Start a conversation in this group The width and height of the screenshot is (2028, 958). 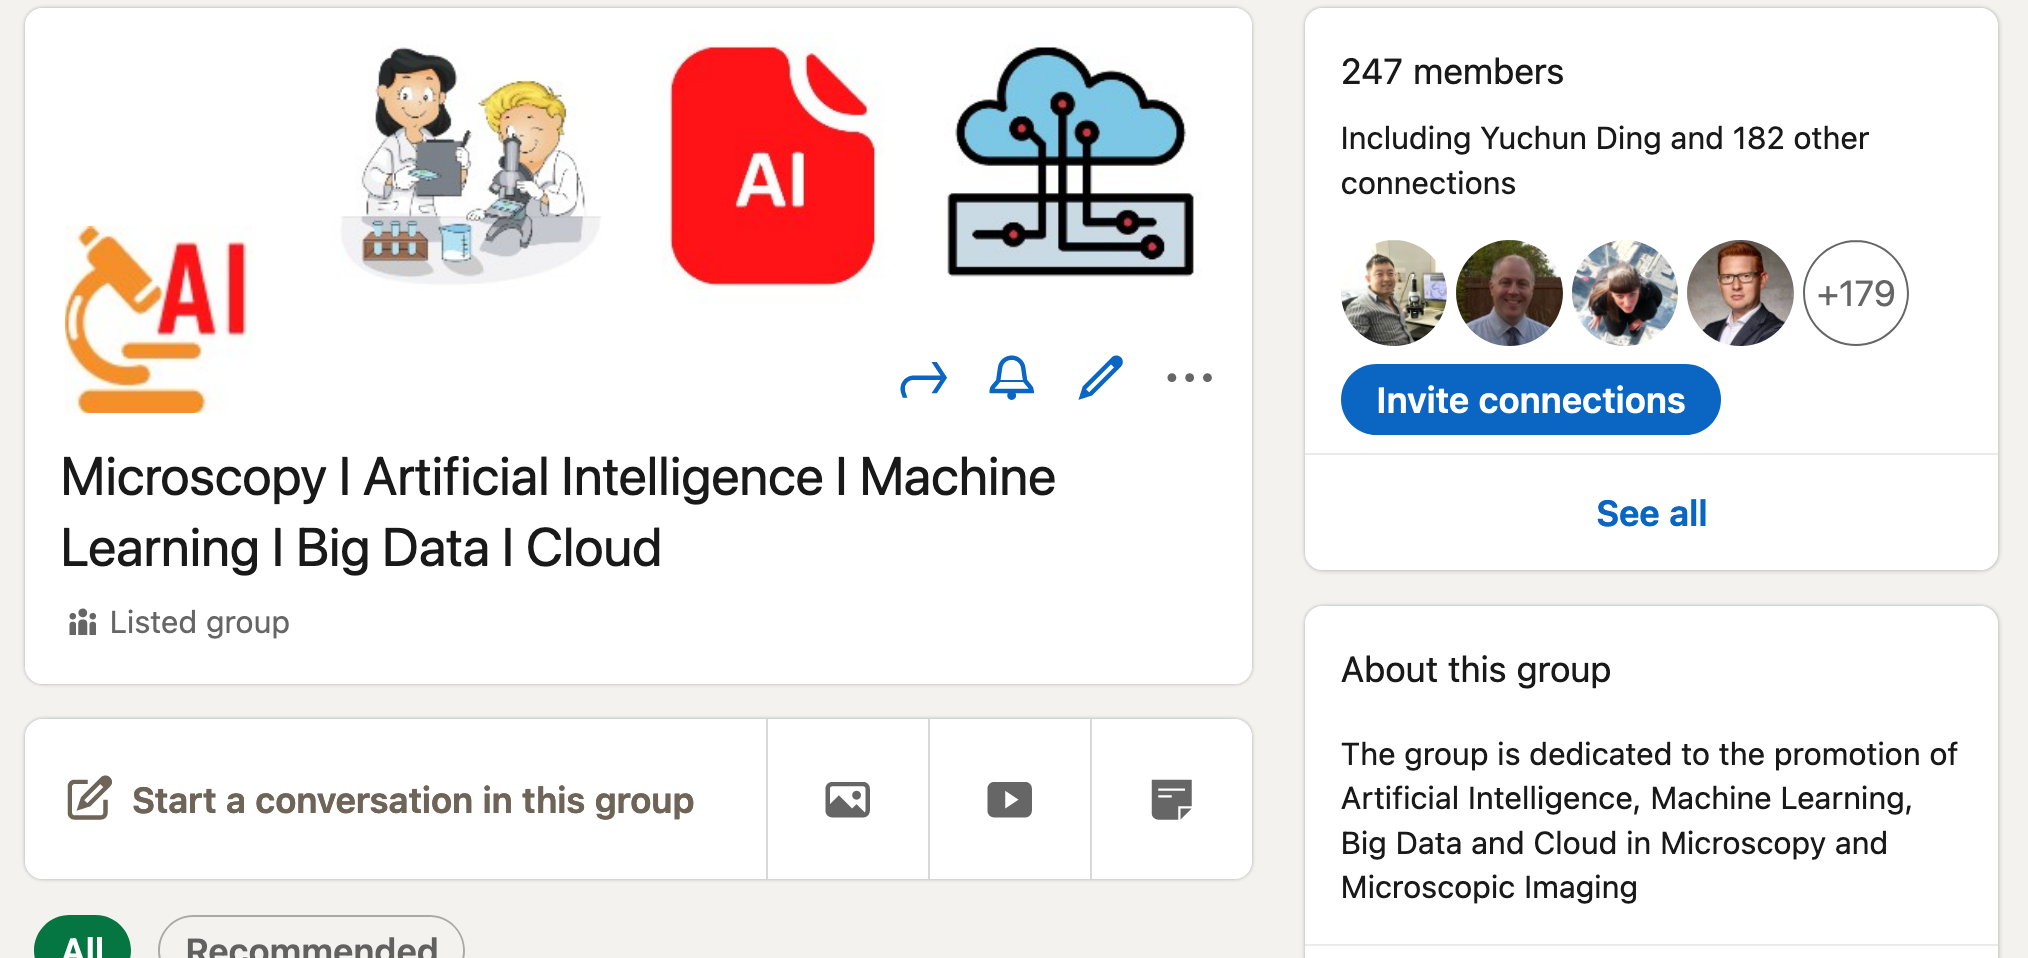[396, 800]
